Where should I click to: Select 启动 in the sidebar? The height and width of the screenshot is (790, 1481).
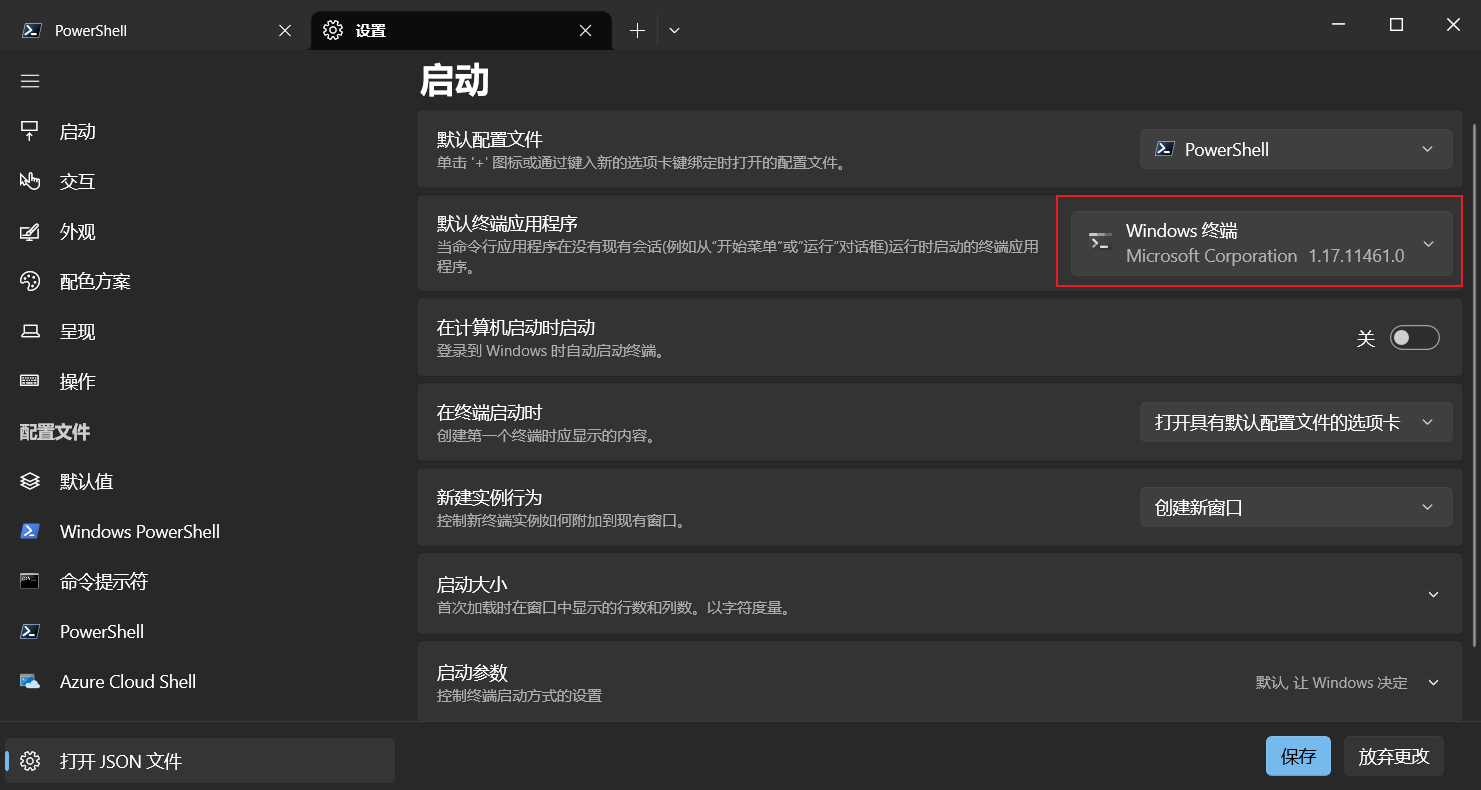(x=200, y=131)
